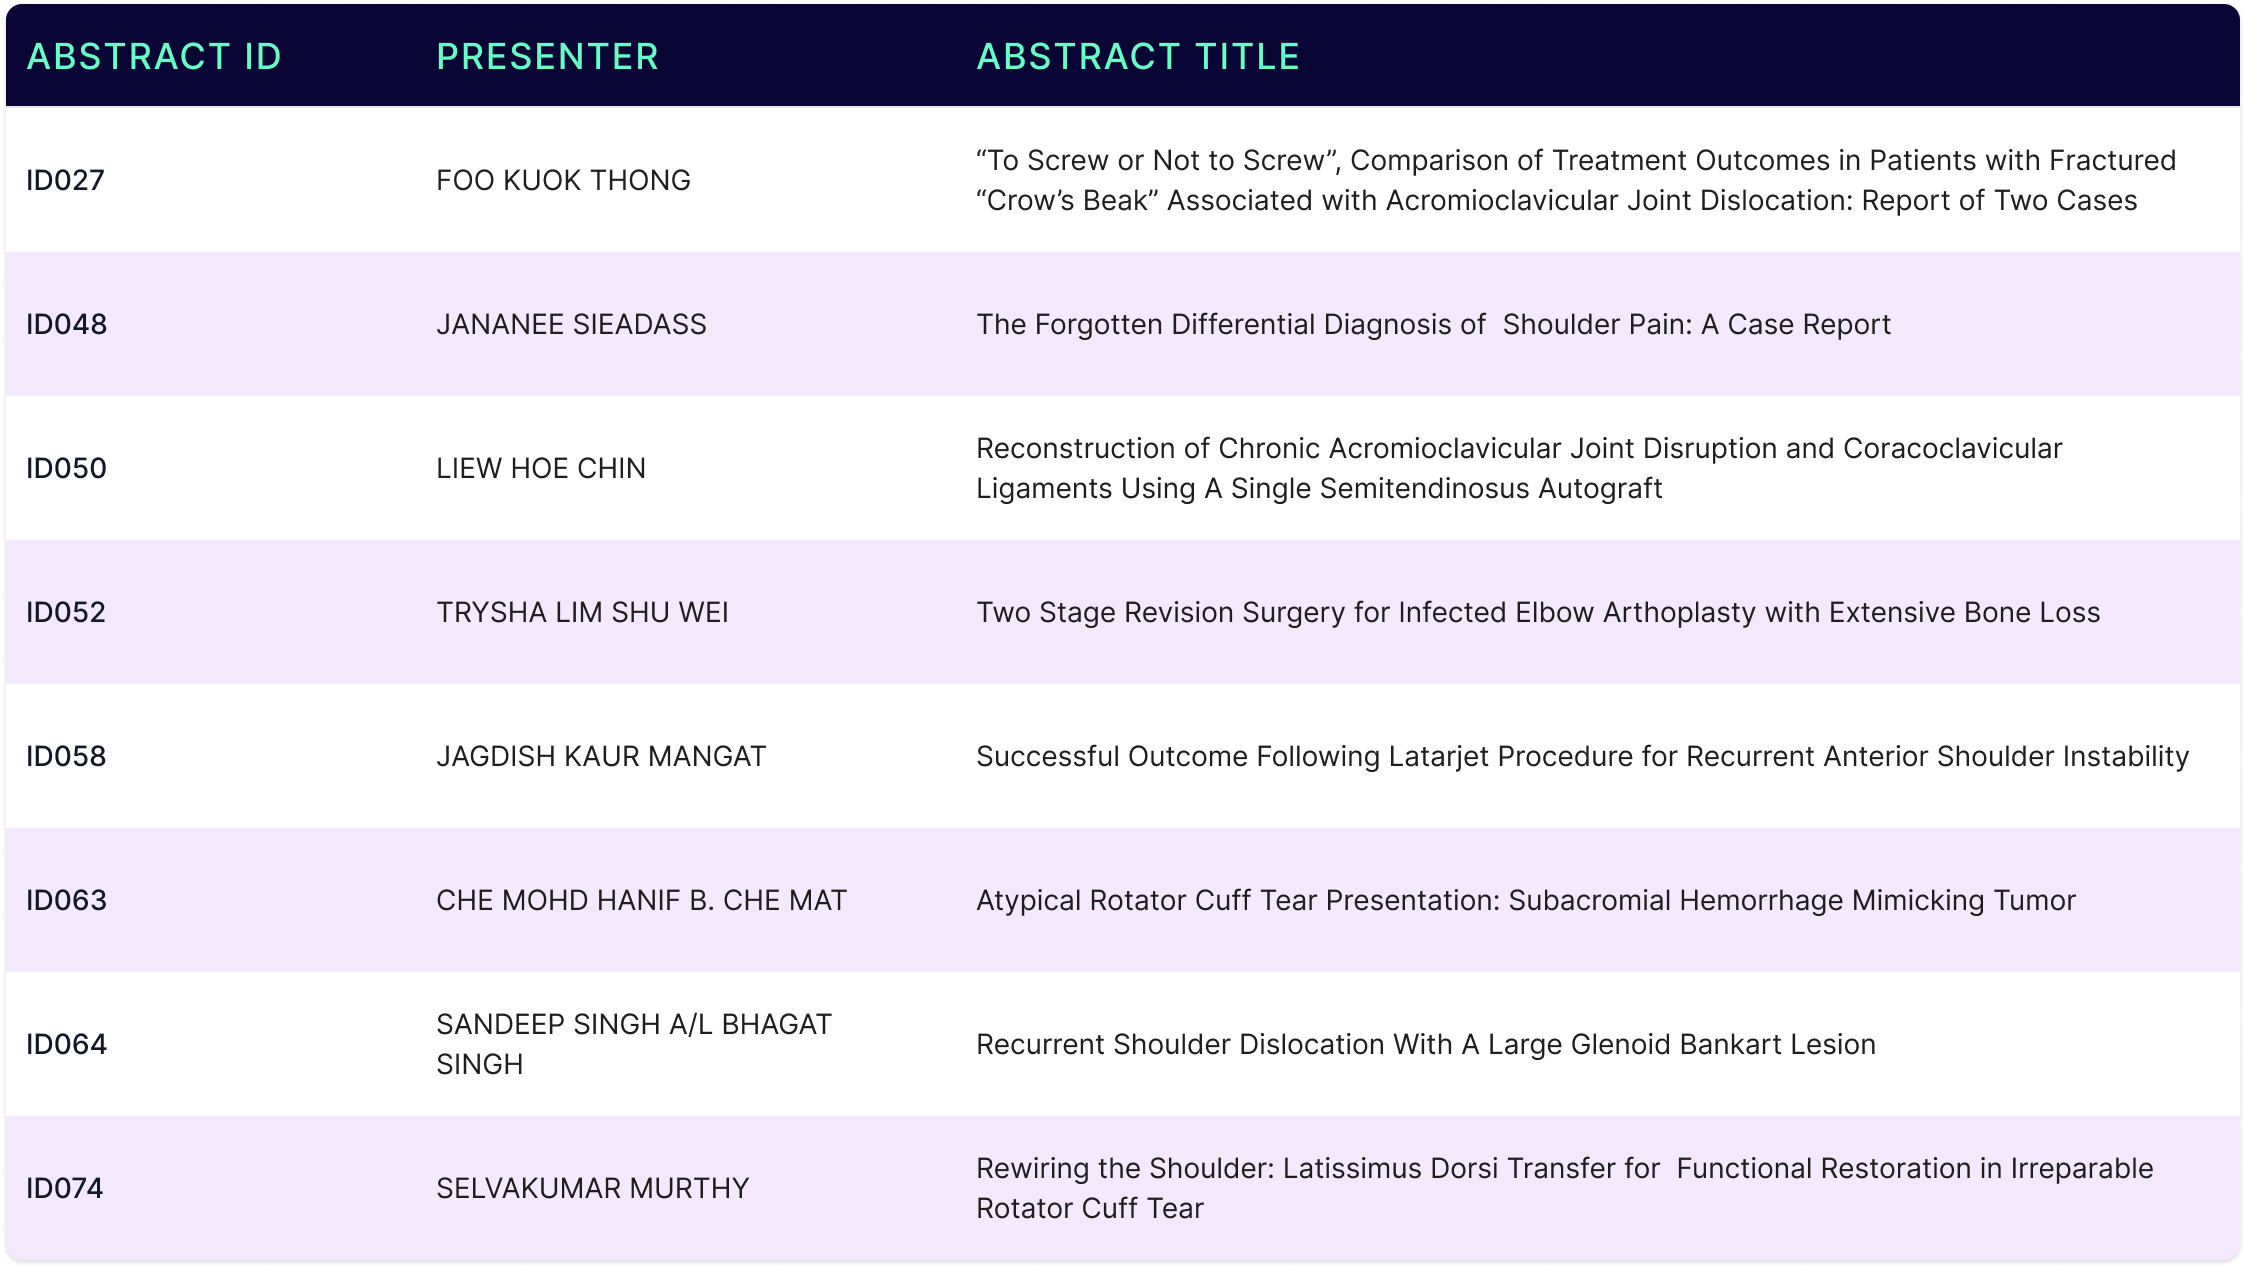The width and height of the screenshot is (2246, 1268).
Task: Open the Two Stage Revision Surgery title
Action: (x=1537, y=612)
